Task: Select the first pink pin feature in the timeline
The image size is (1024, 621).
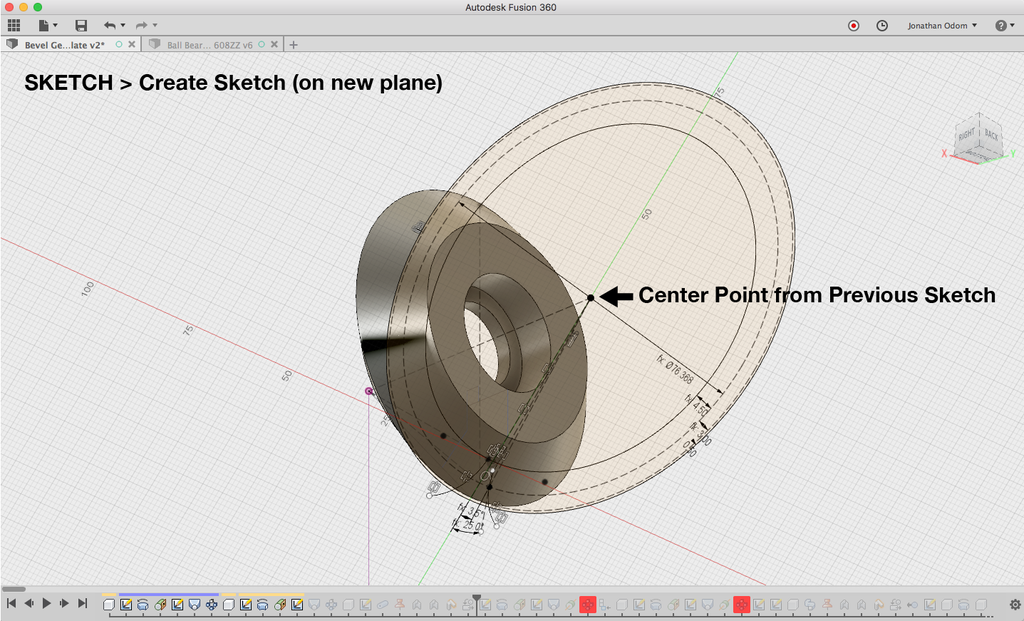Action: tap(398, 604)
